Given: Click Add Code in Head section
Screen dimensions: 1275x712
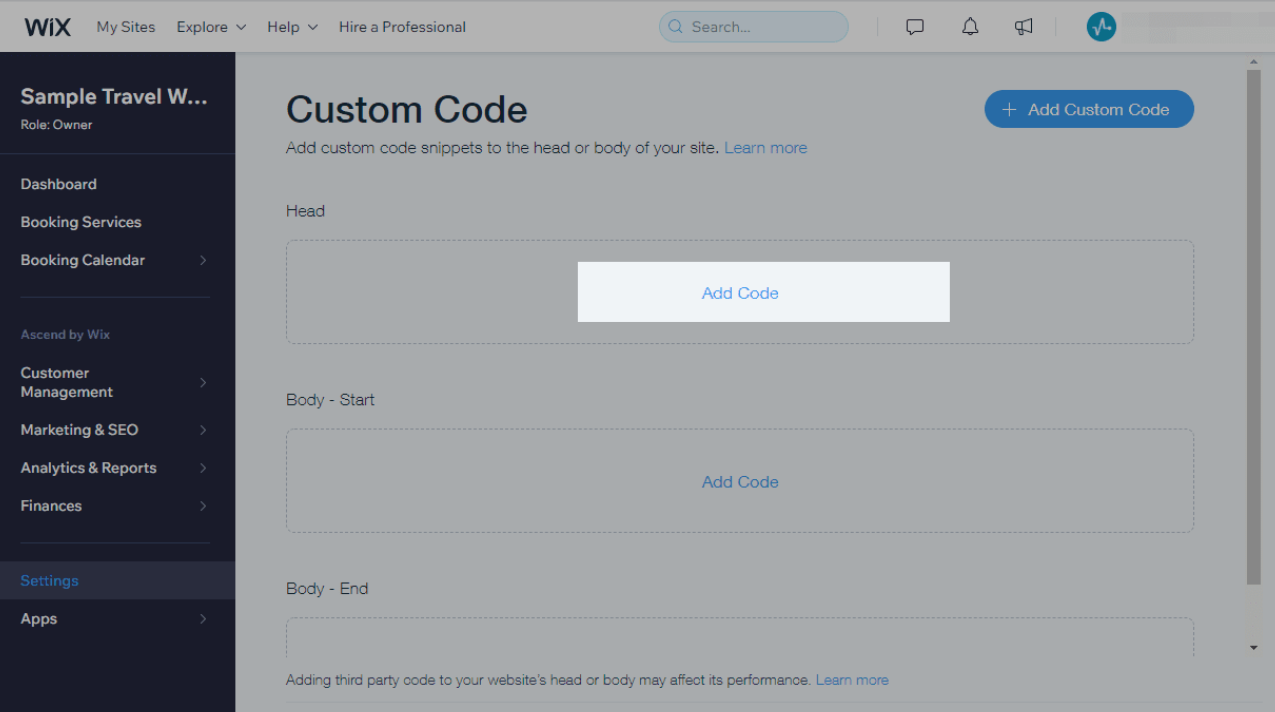Looking at the screenshot, I should click(x=740, y=293).
